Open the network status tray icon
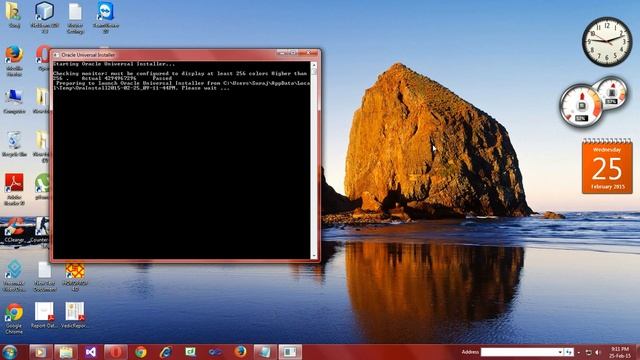This screenshot has width=640, height=360. (x=589, y=352)
